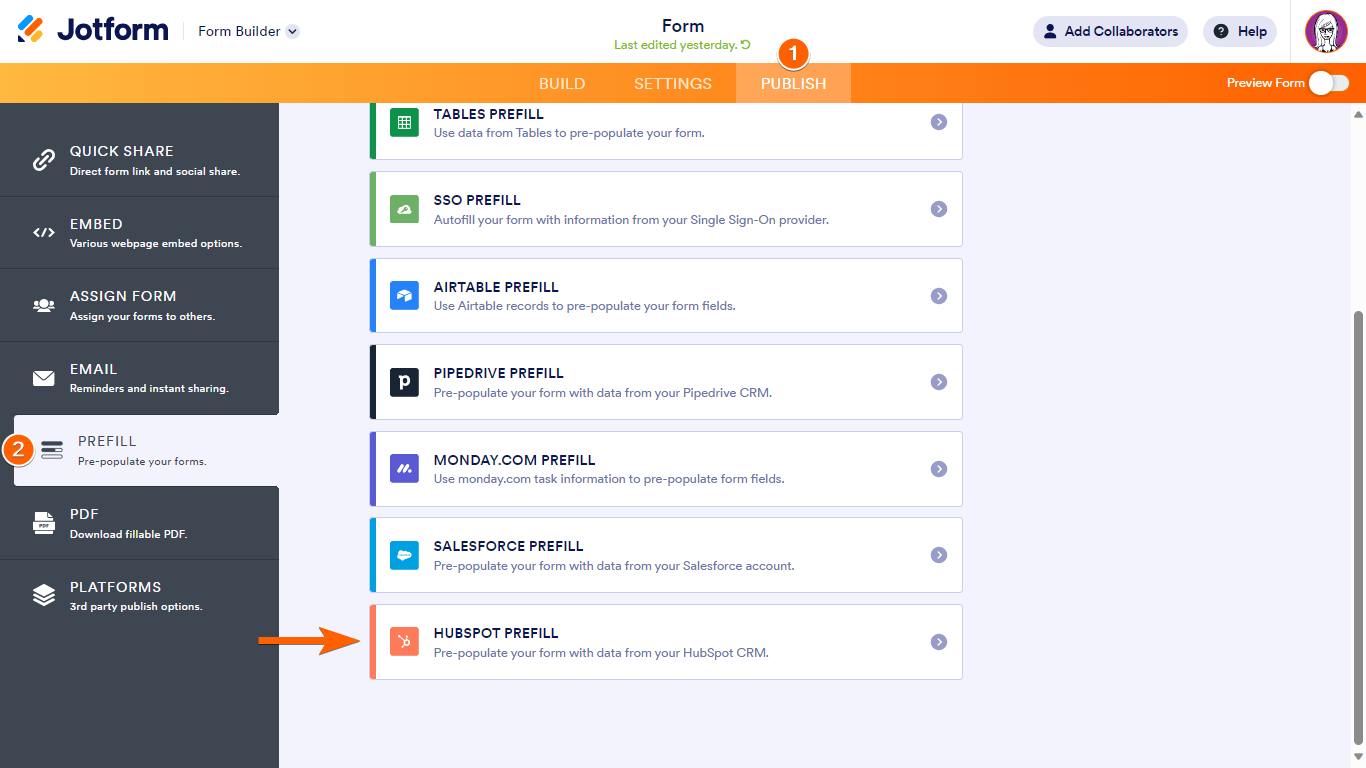Click the green Tables Prefill icon
Image resolution: width=1366 pixels, height=768 pixels.
tap(404, 123)
